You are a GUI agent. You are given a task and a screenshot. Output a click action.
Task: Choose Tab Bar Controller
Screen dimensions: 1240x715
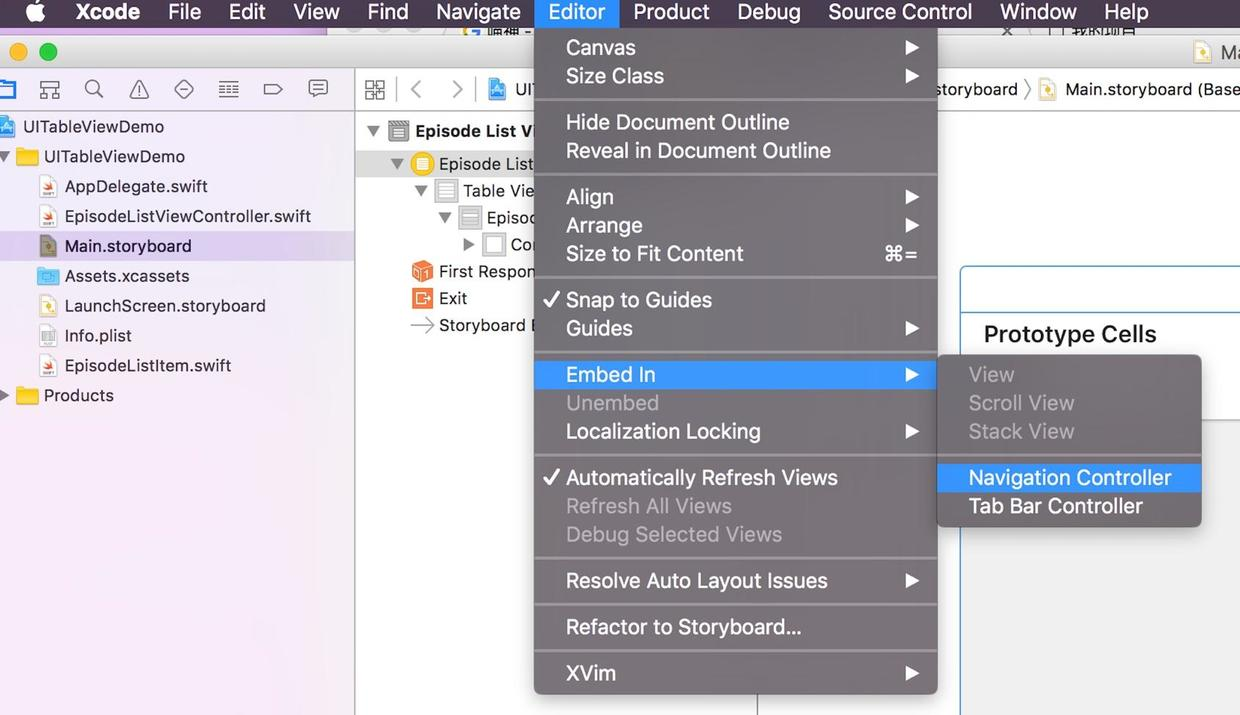tap(1069, 506)
